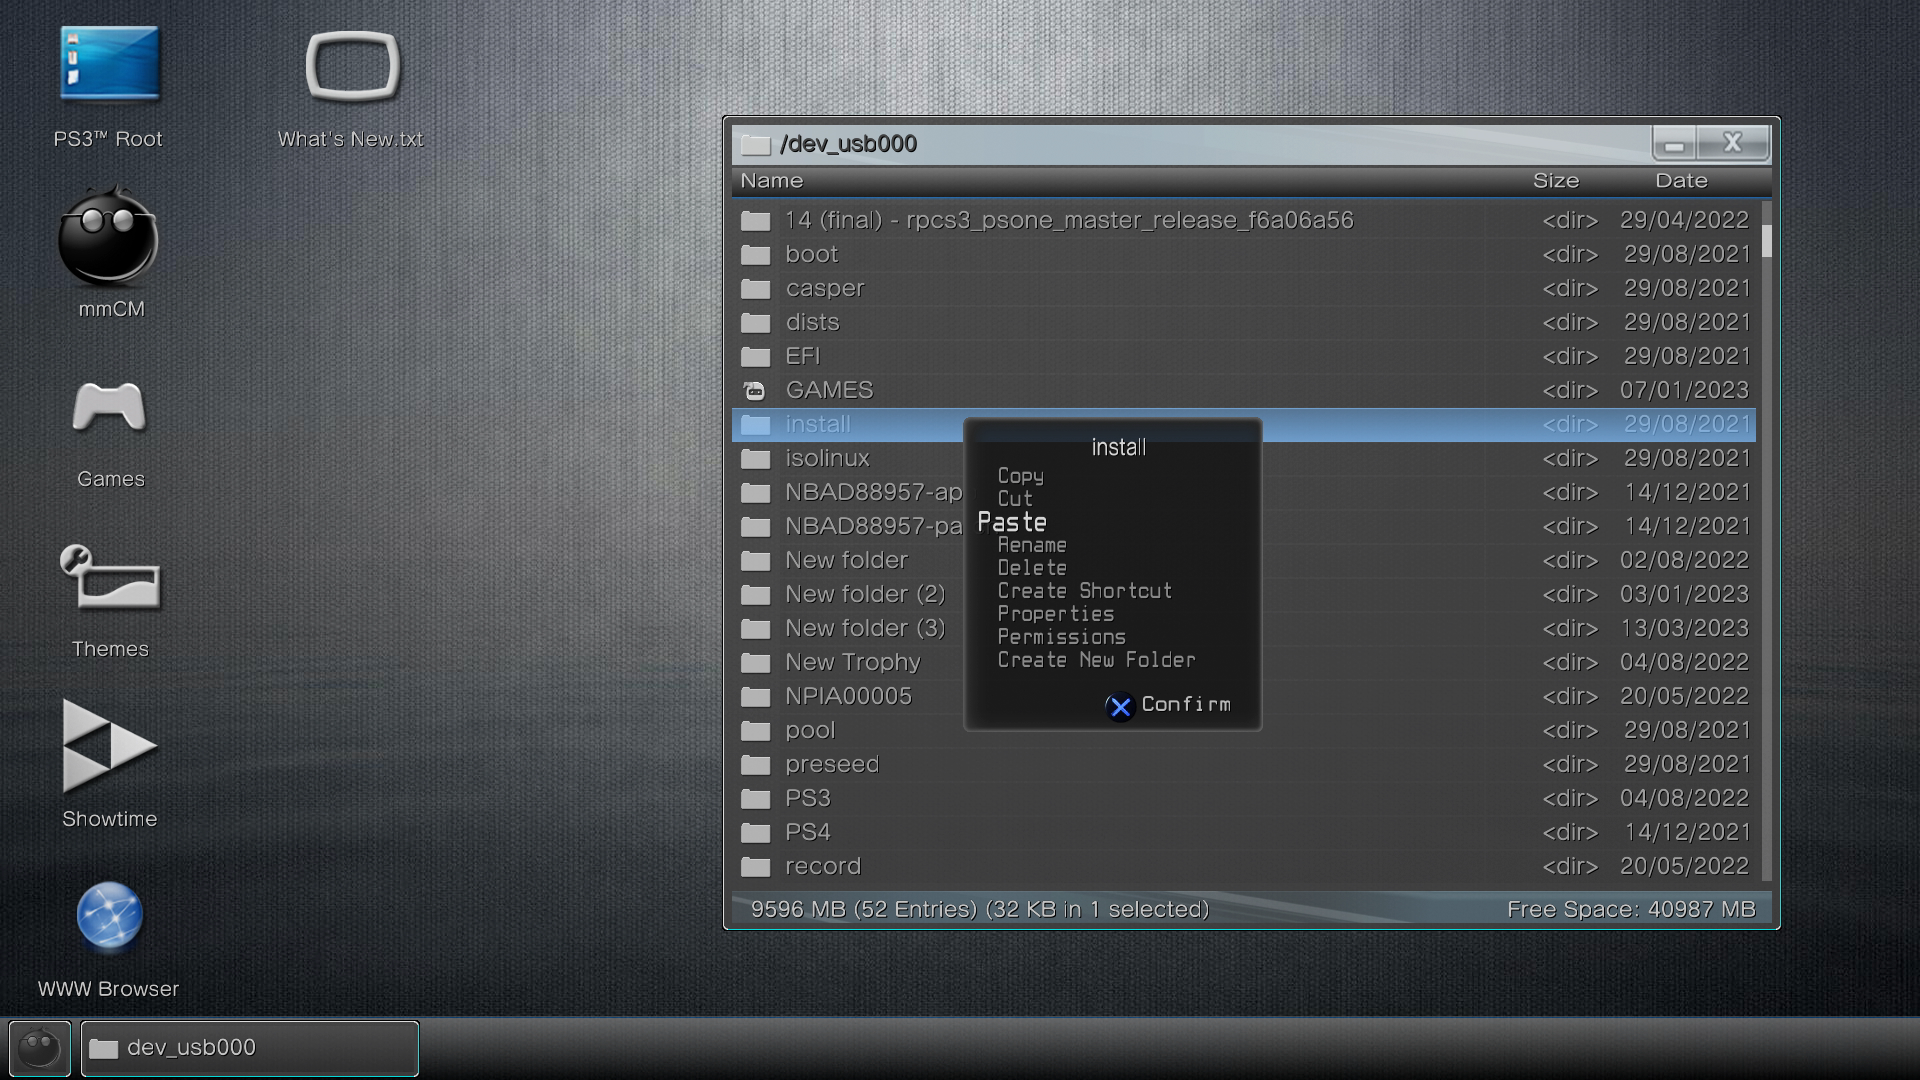The height and width of the screenshot is (1080, 1920).
Task: Click the mmCM start button in taskbar
Action: click(40, 1048)
